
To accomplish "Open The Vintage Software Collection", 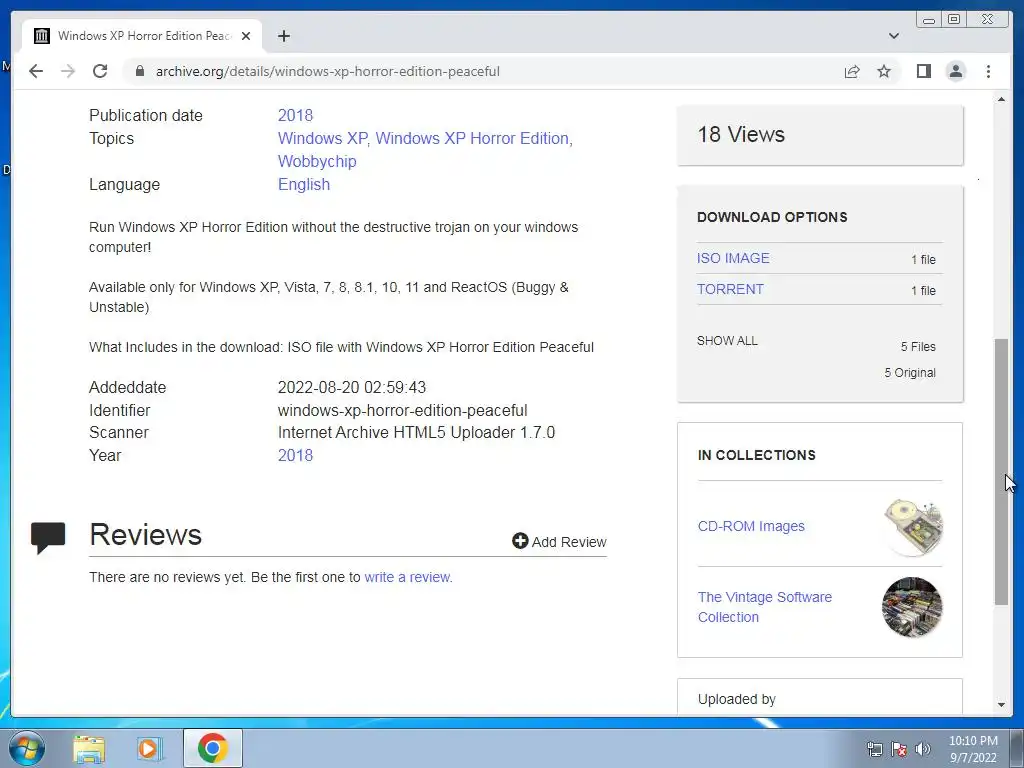I will point(764,607).
